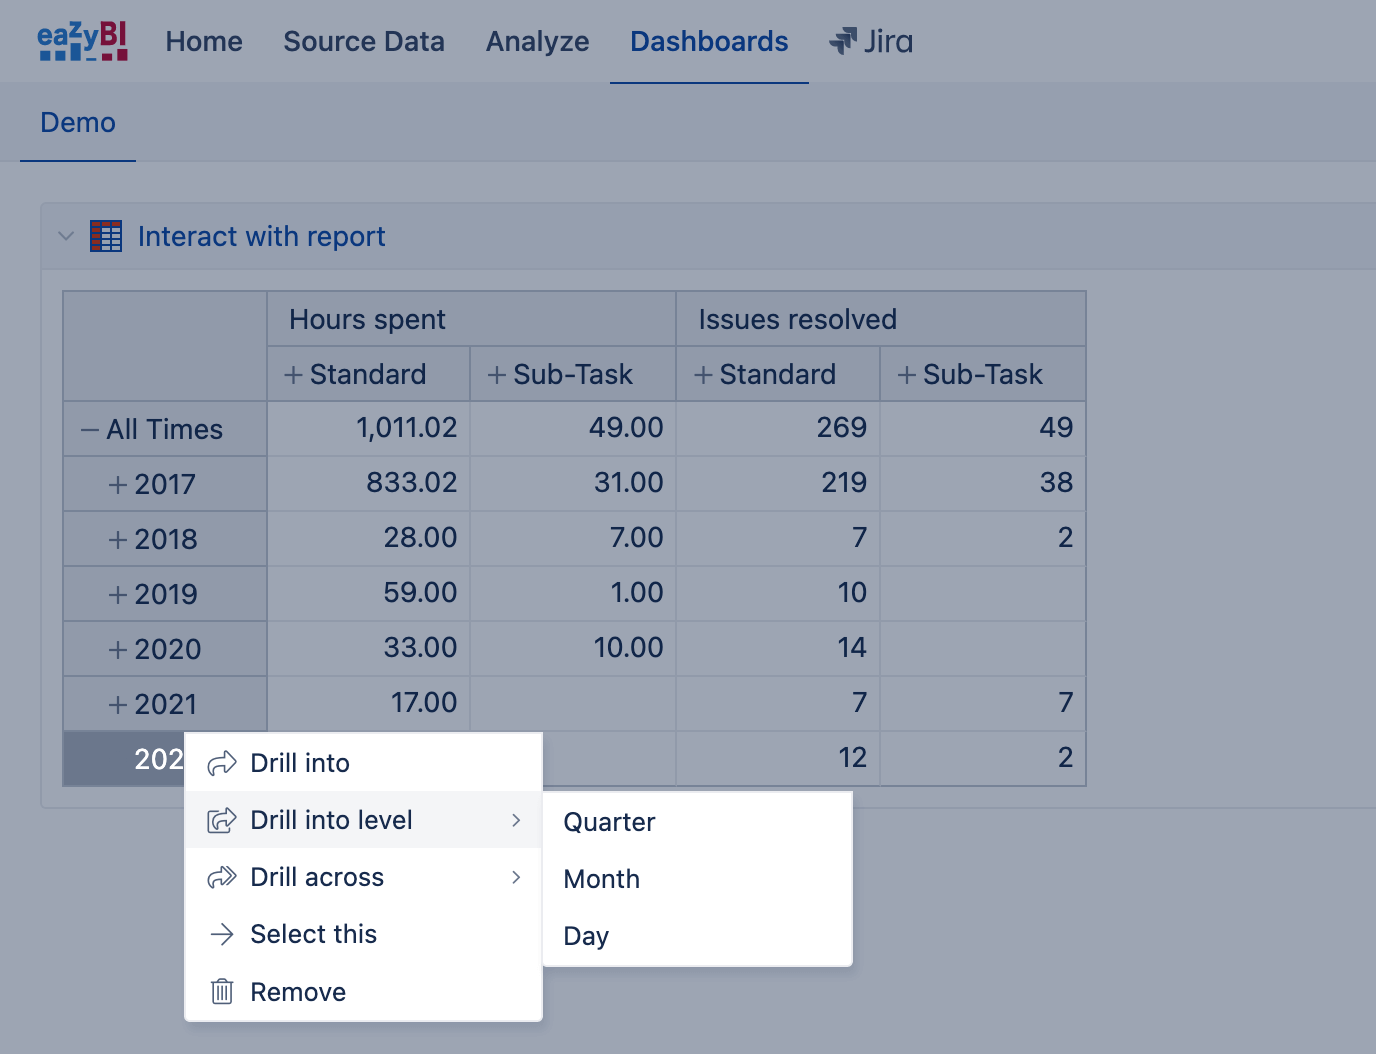Click the Select this arrow icon
Viewport: 1376px width, 1054px height.
222,934
